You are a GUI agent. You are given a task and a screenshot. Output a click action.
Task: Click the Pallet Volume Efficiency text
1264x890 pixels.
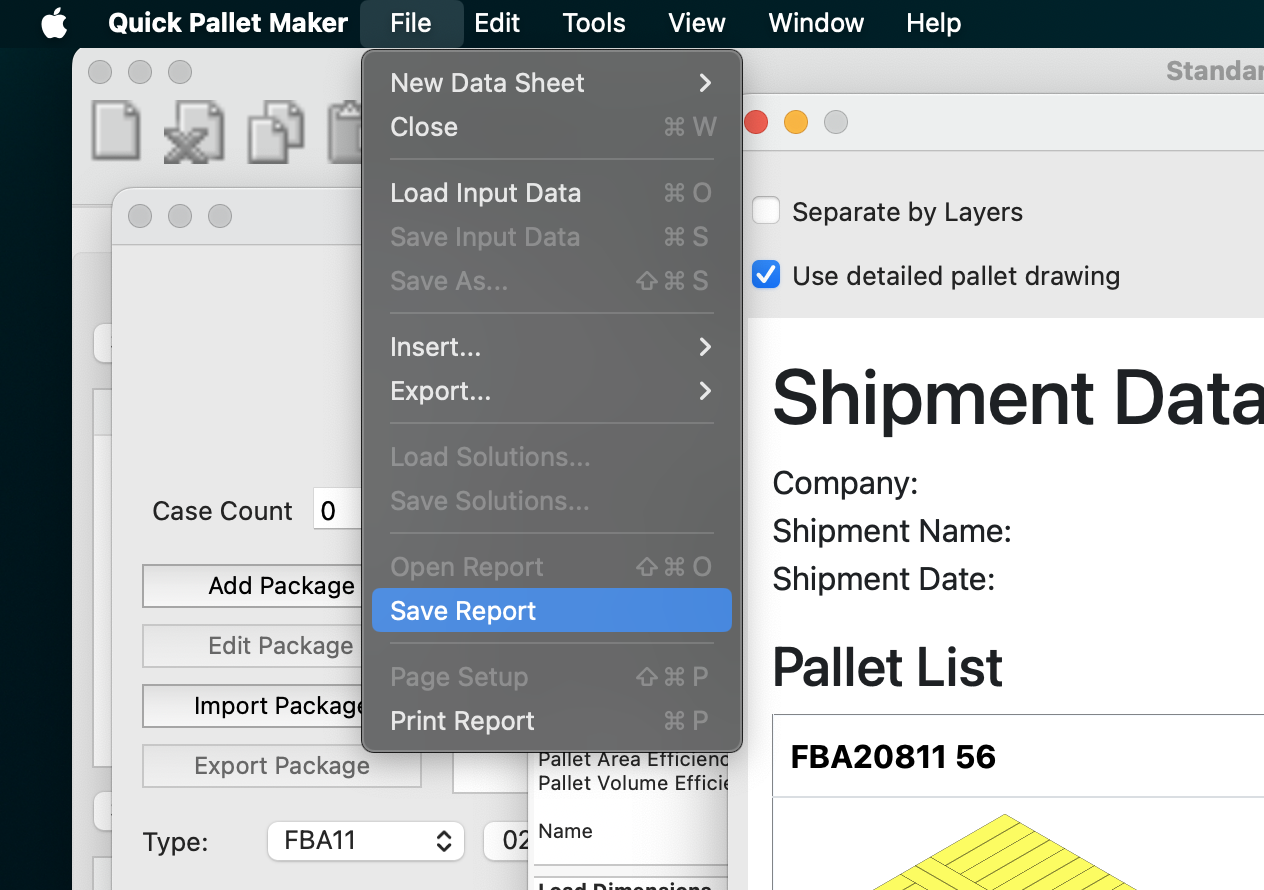coord(632,783)
